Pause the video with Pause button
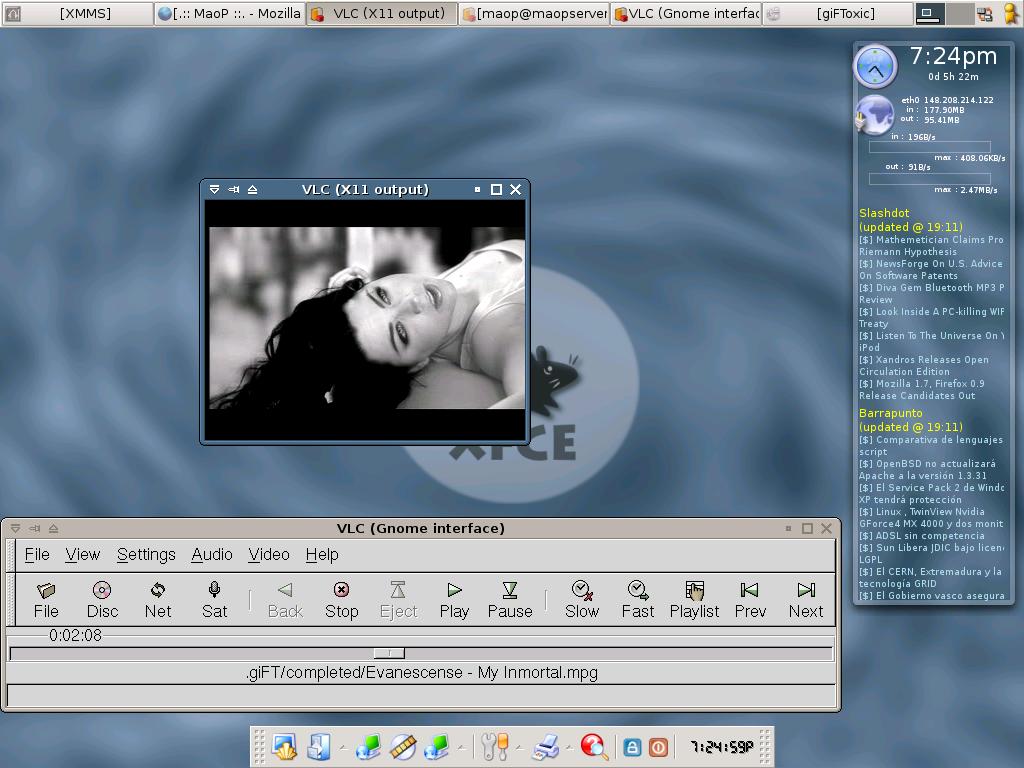The height and width of the screenshot is (768, 1024). [510, 600]
